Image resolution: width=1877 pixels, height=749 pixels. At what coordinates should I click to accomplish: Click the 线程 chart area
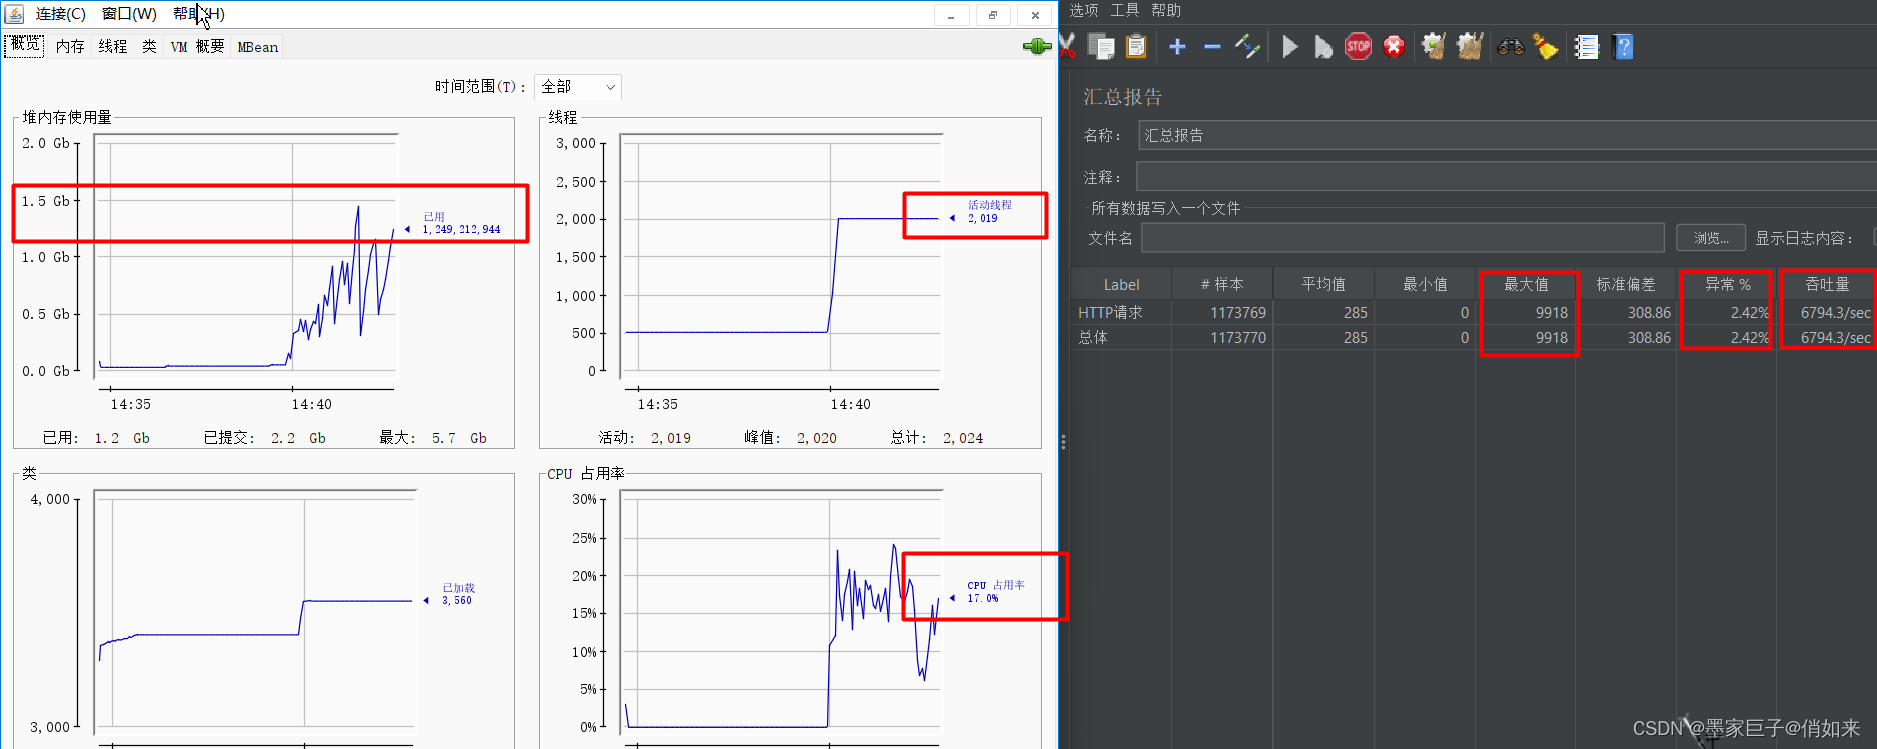pyautogui.click(x=780, y=256)
